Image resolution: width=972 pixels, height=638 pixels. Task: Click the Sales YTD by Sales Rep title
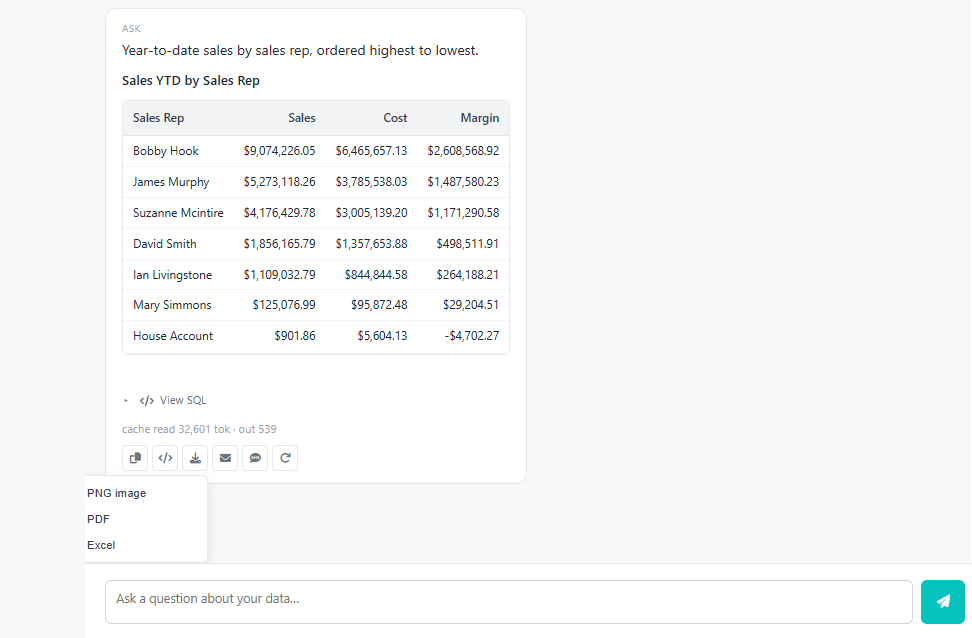tap(191, 81)
